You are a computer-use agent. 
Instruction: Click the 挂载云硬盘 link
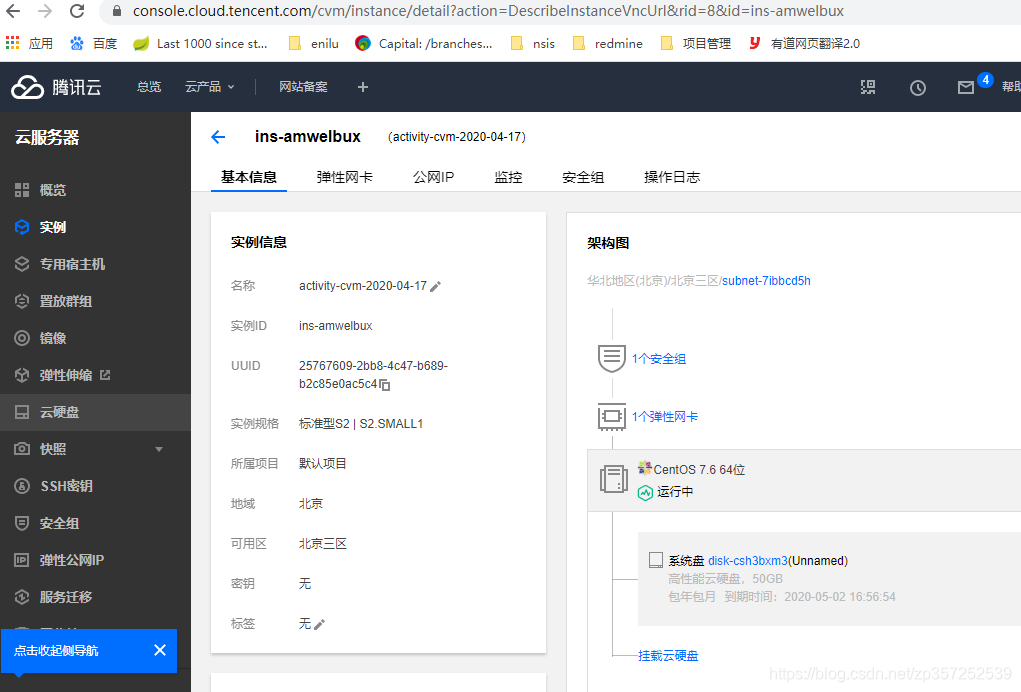668,656
